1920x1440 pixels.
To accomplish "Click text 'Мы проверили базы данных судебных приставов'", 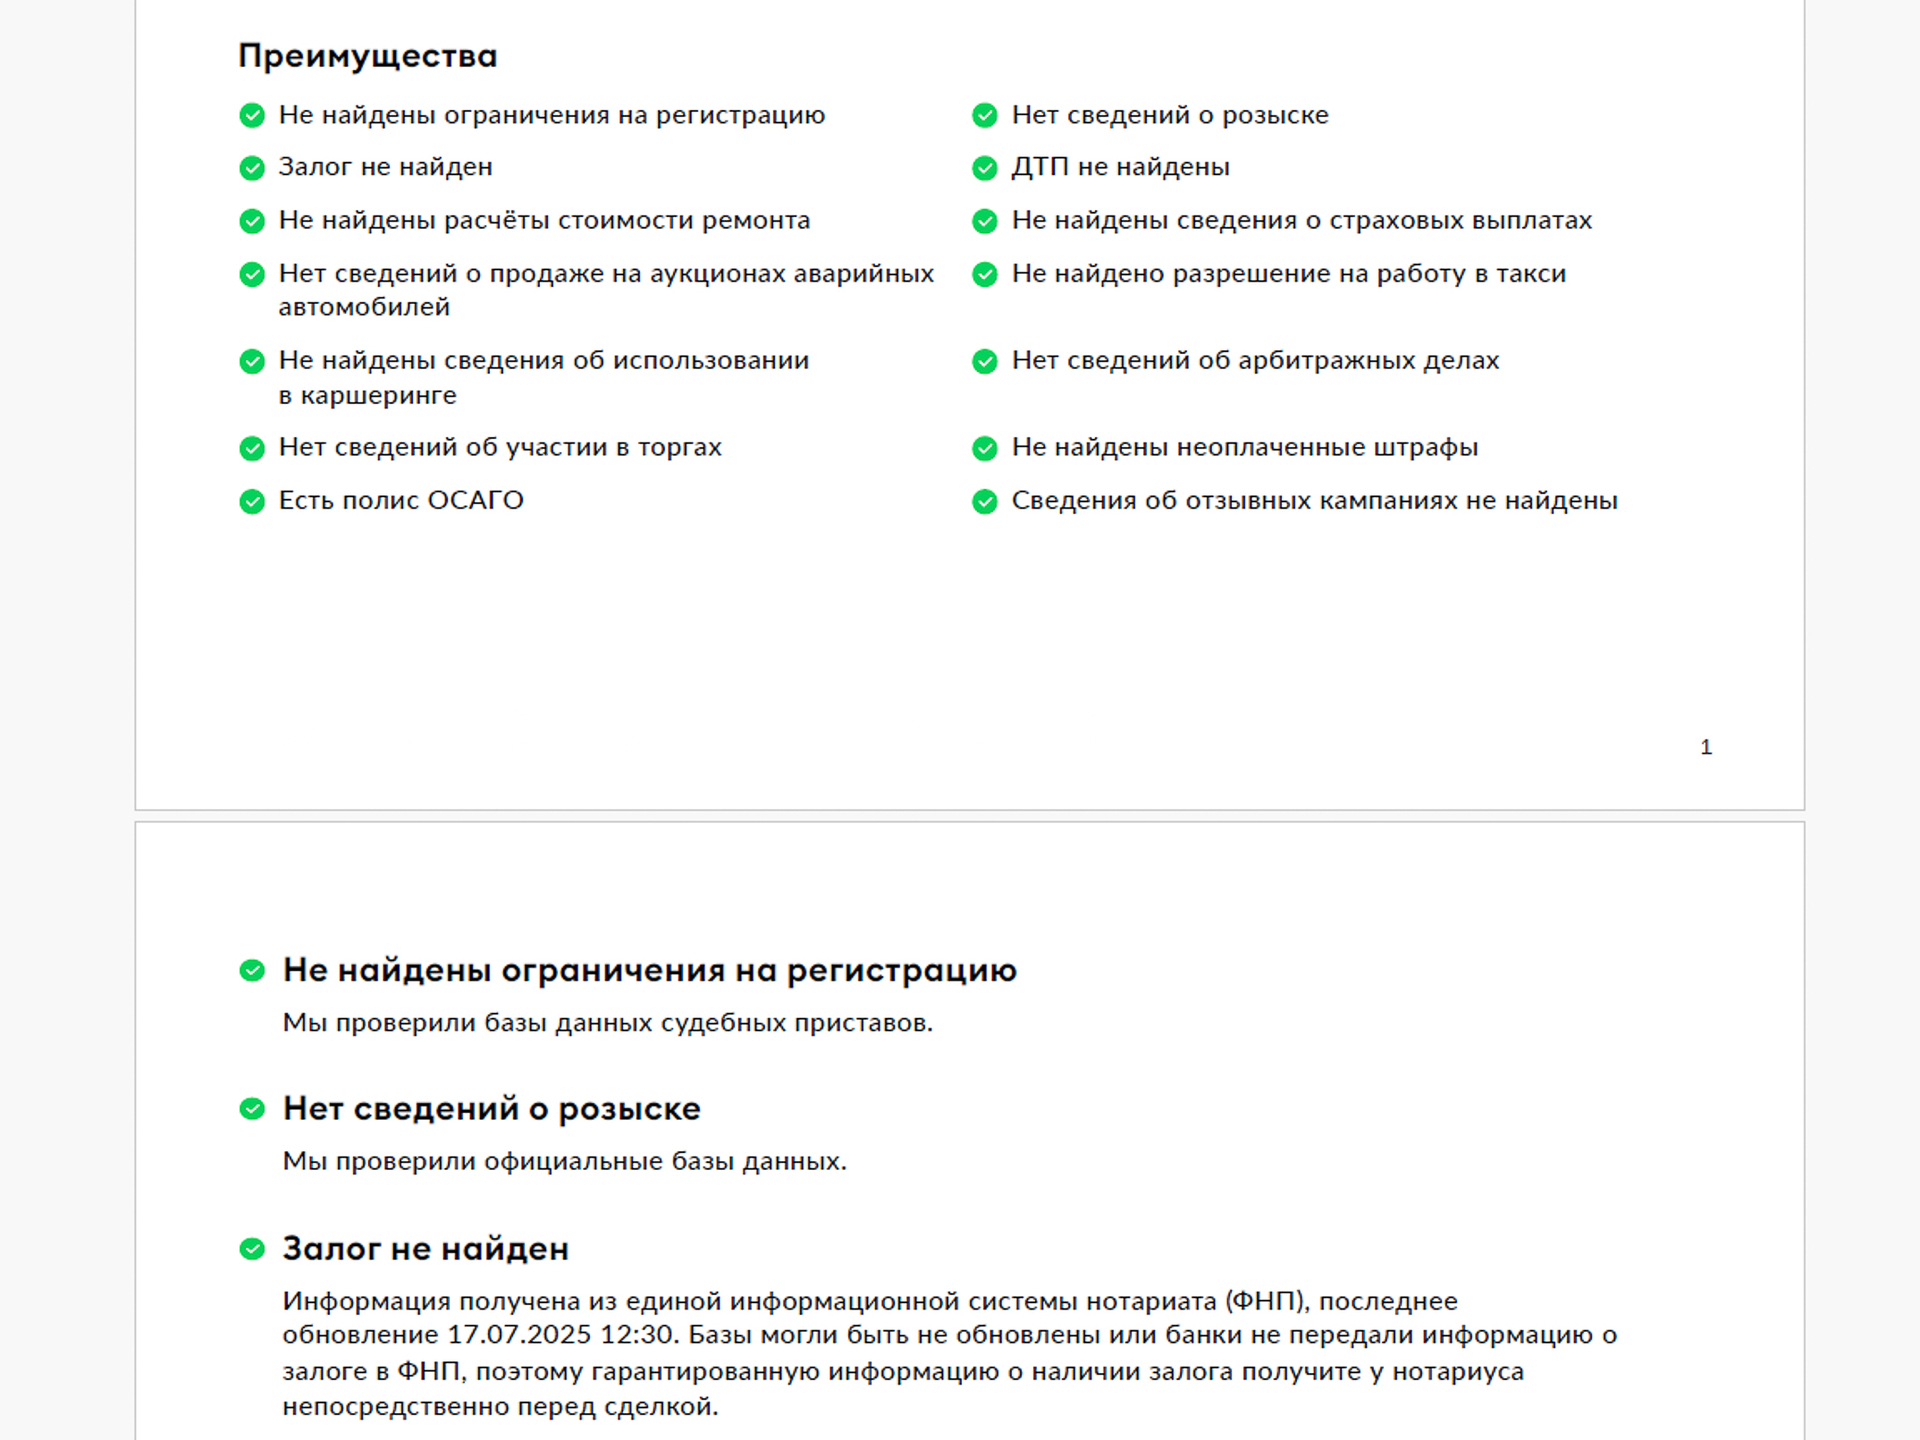I will 607,1023.
